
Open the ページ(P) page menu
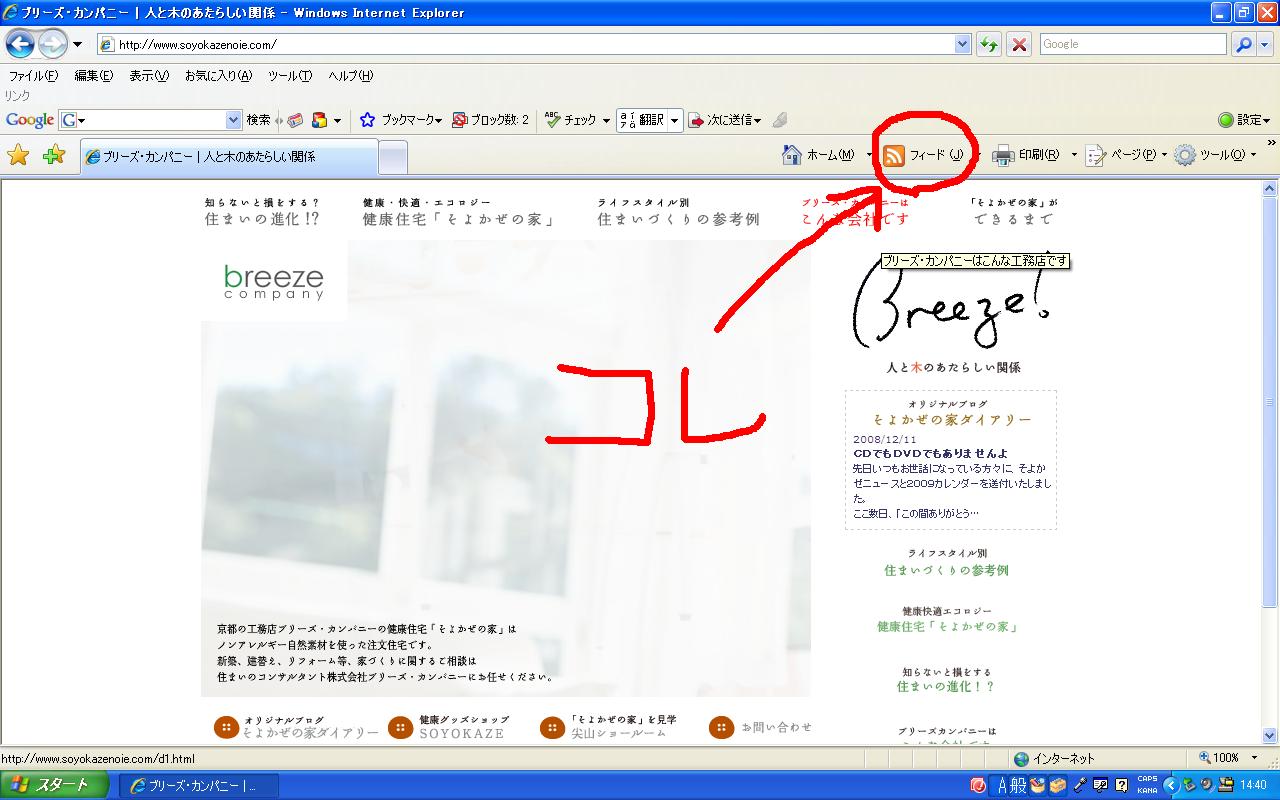[1126, 155]
